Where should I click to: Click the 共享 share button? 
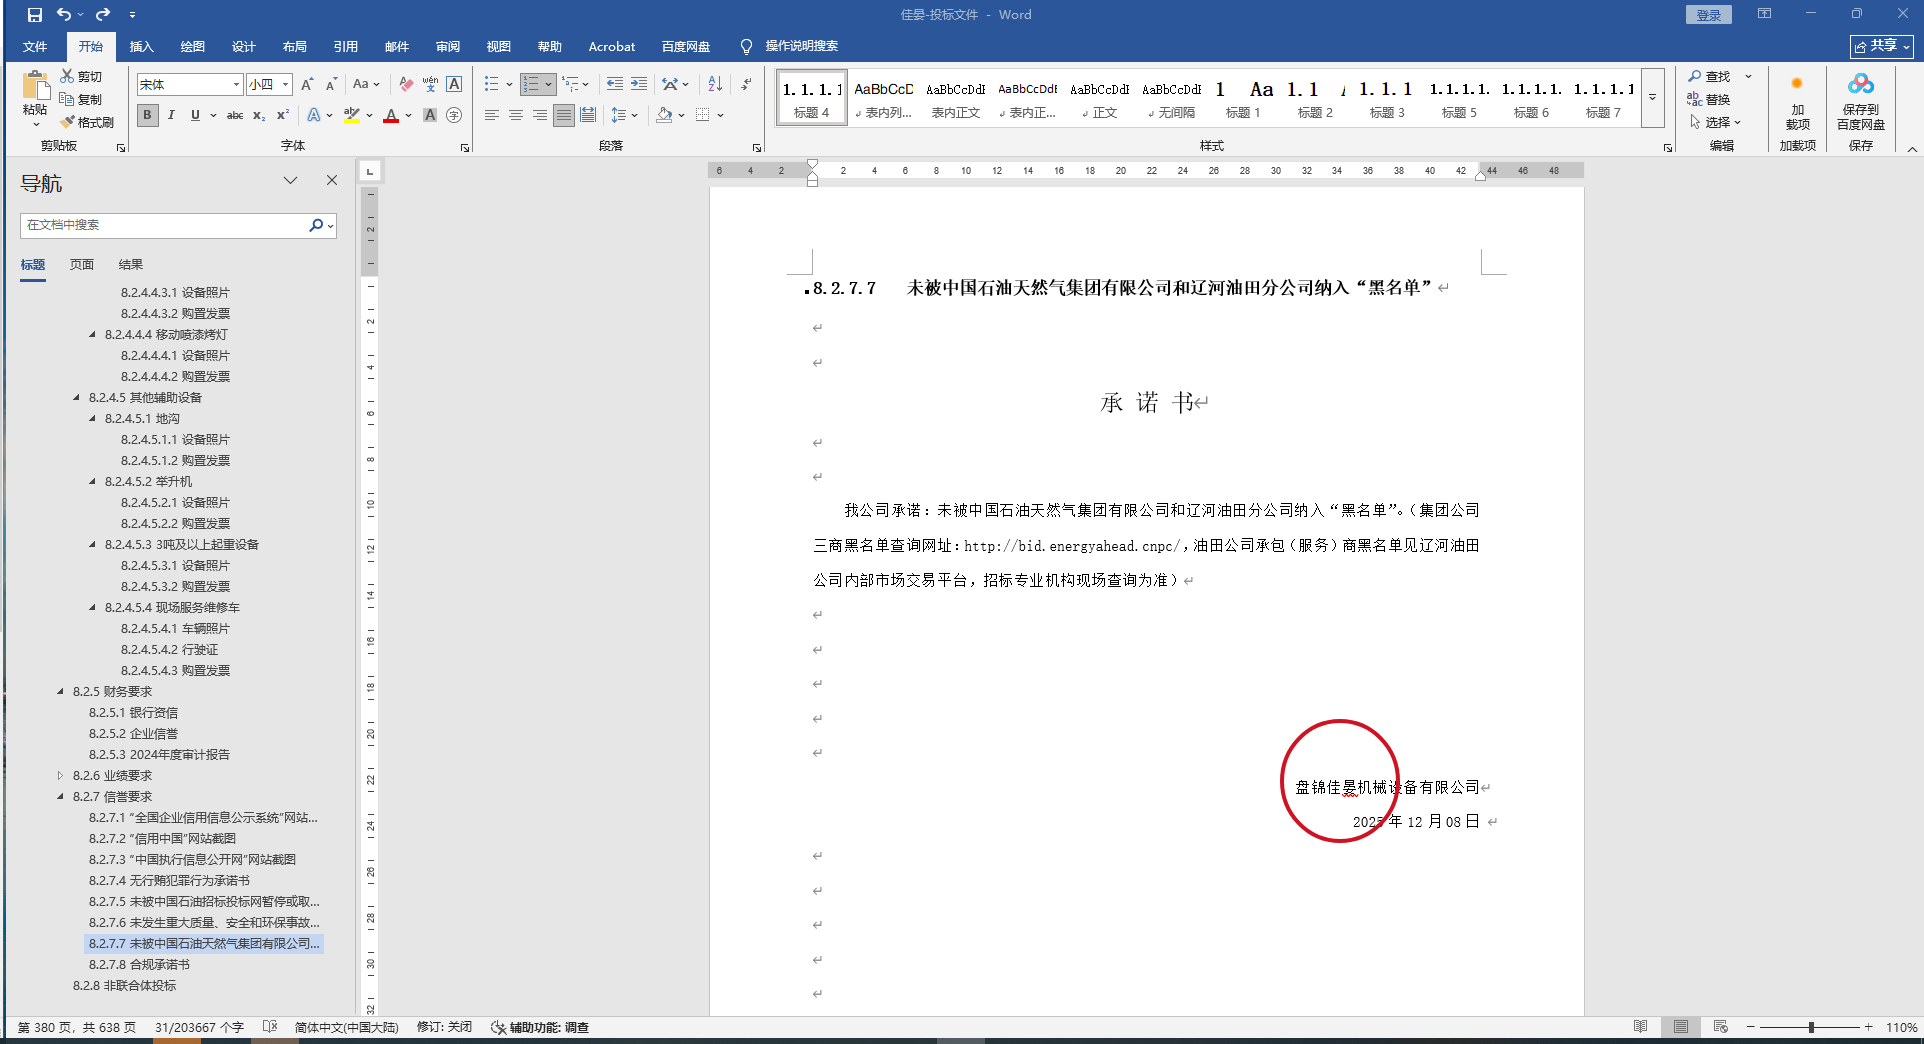click(1882, 46)
